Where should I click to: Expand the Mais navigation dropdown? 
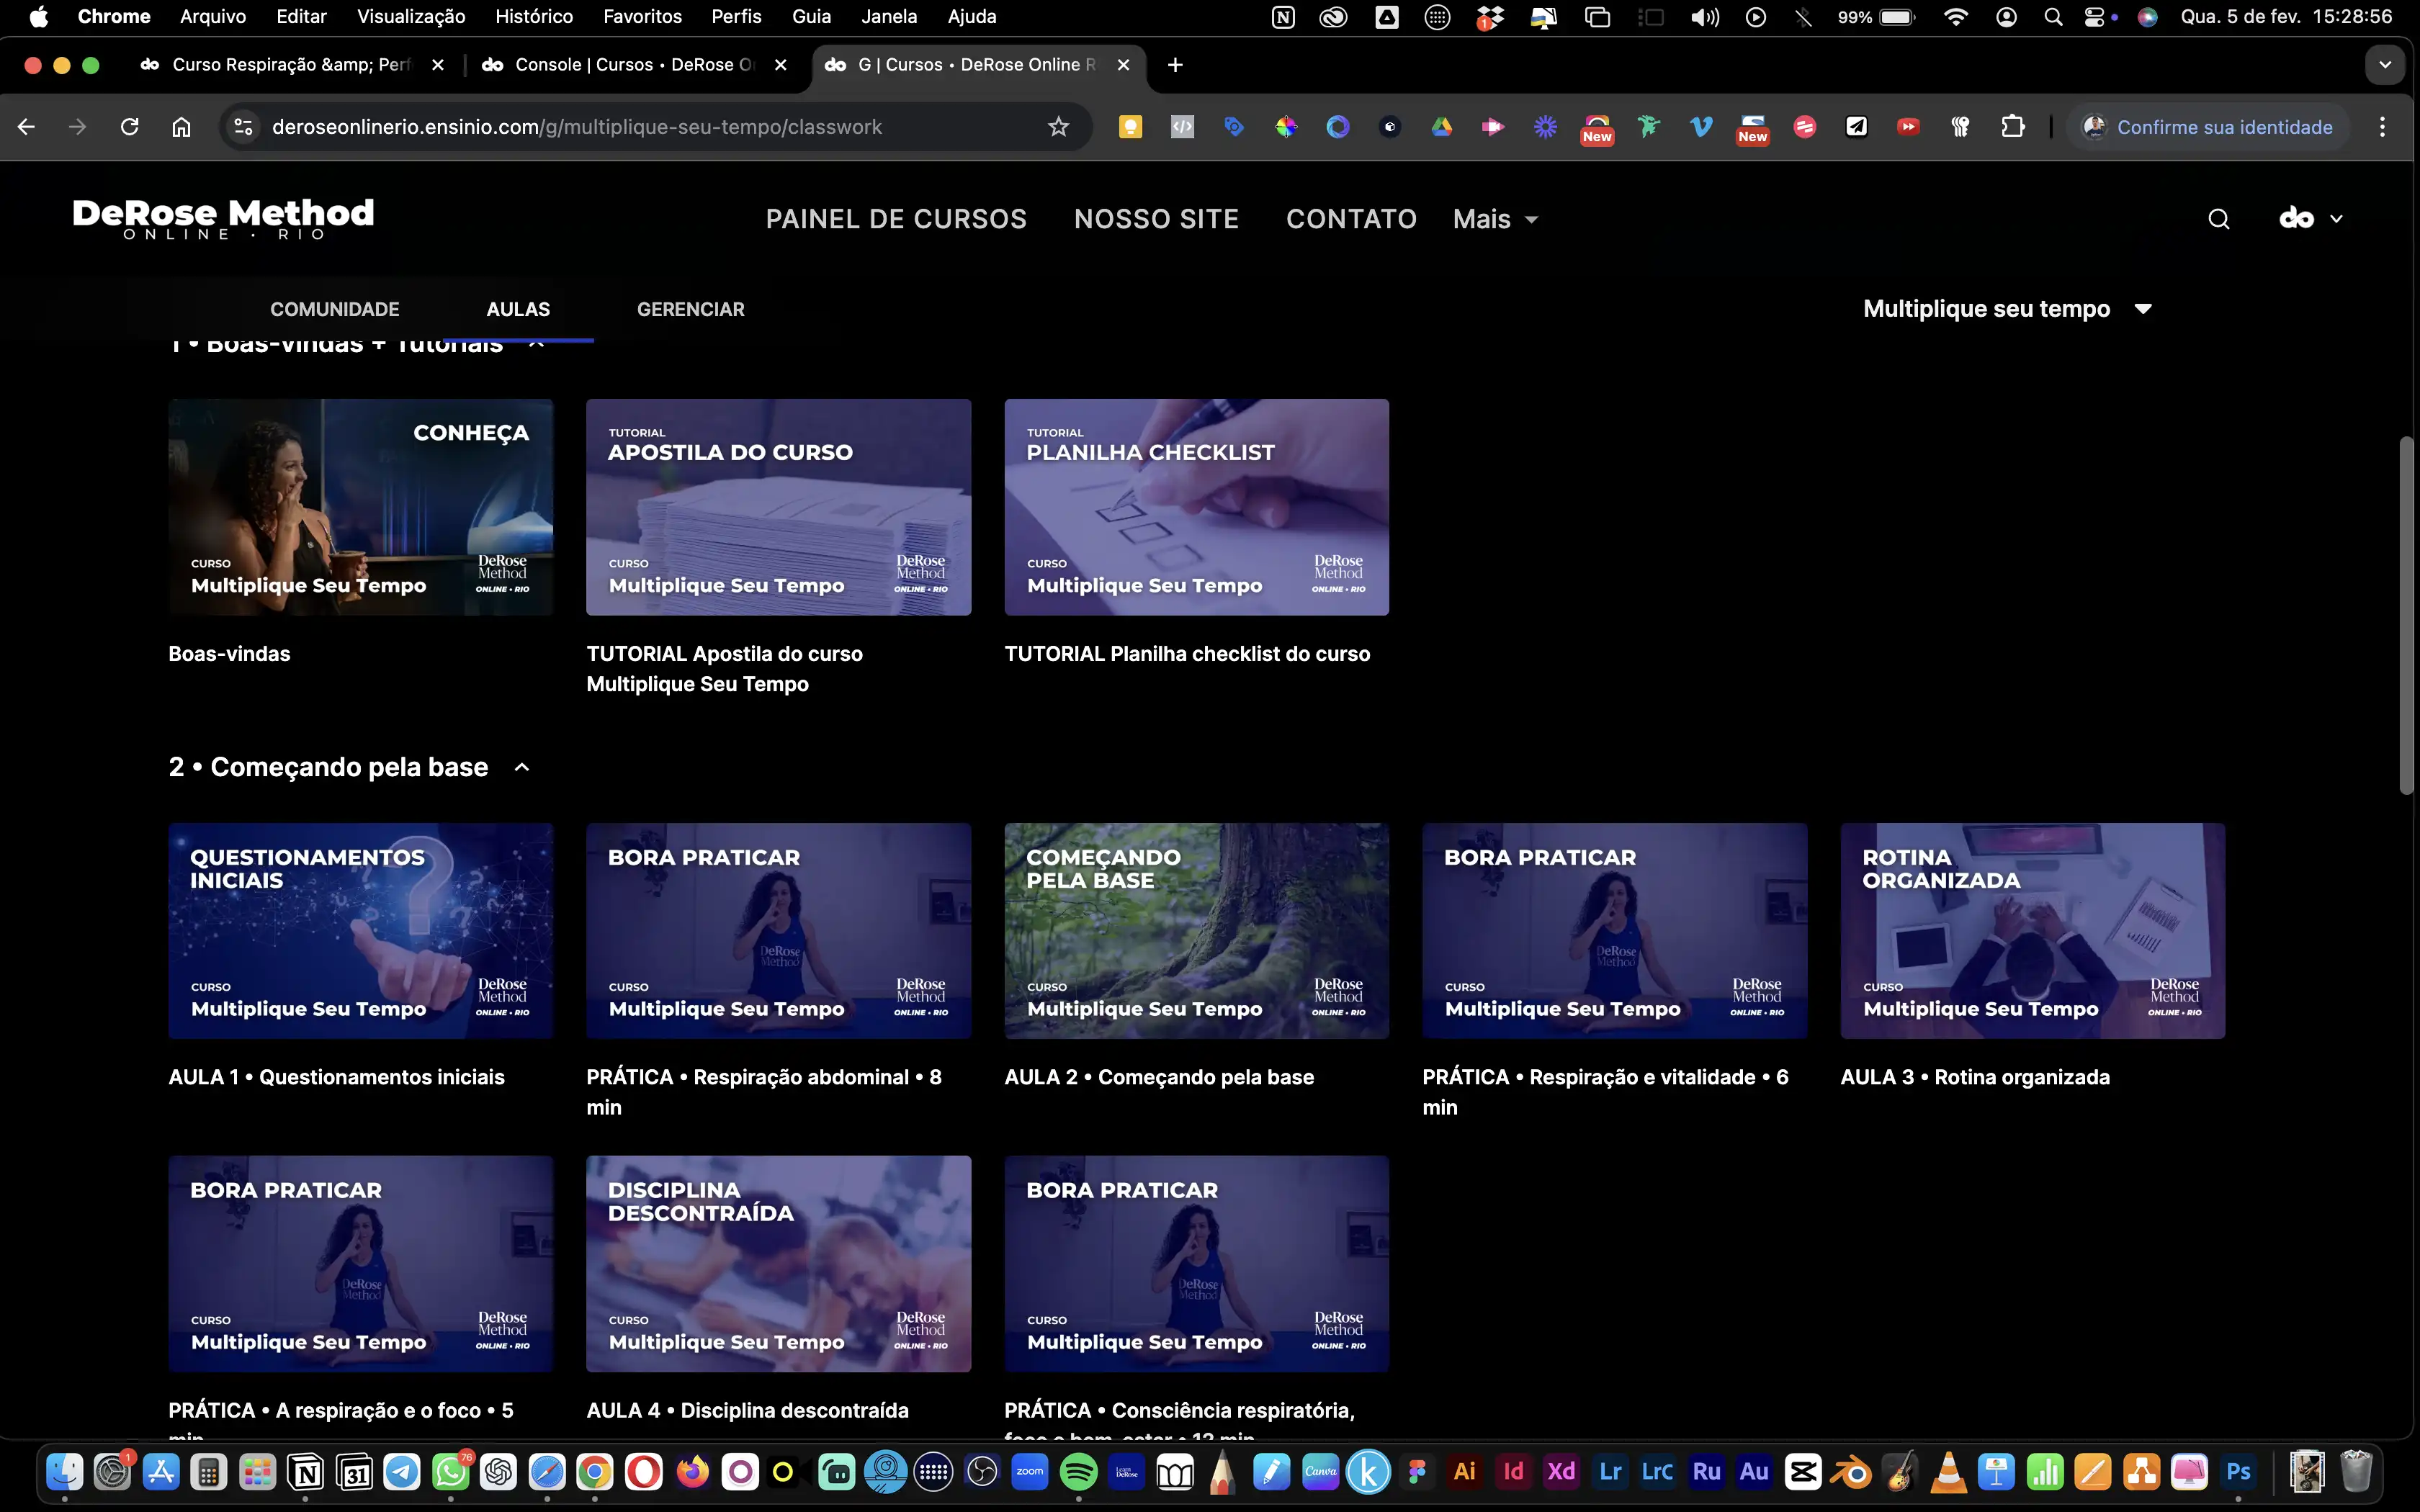[x=1495, y=219]
